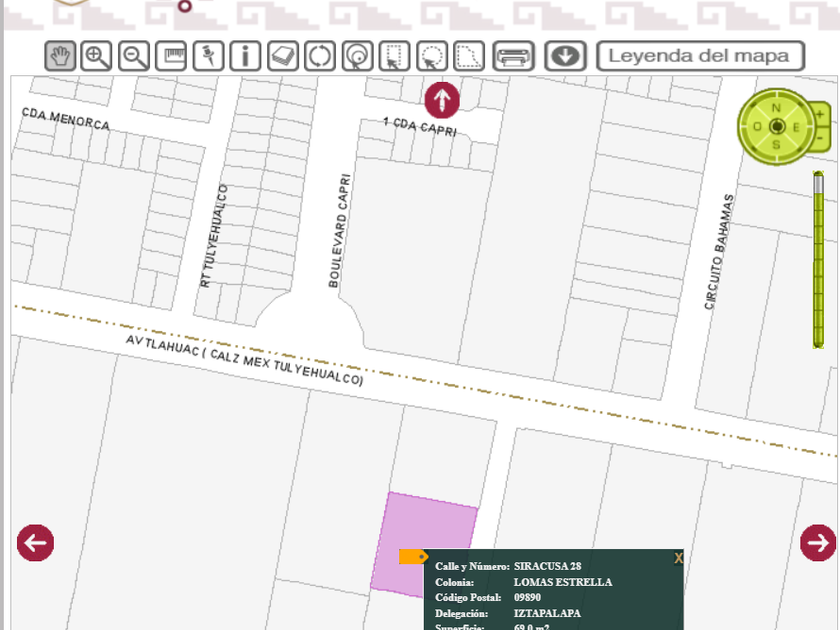Click the download arrow icon
The width and height of the screenshot is (840, 630).
[x=566, y=56]
